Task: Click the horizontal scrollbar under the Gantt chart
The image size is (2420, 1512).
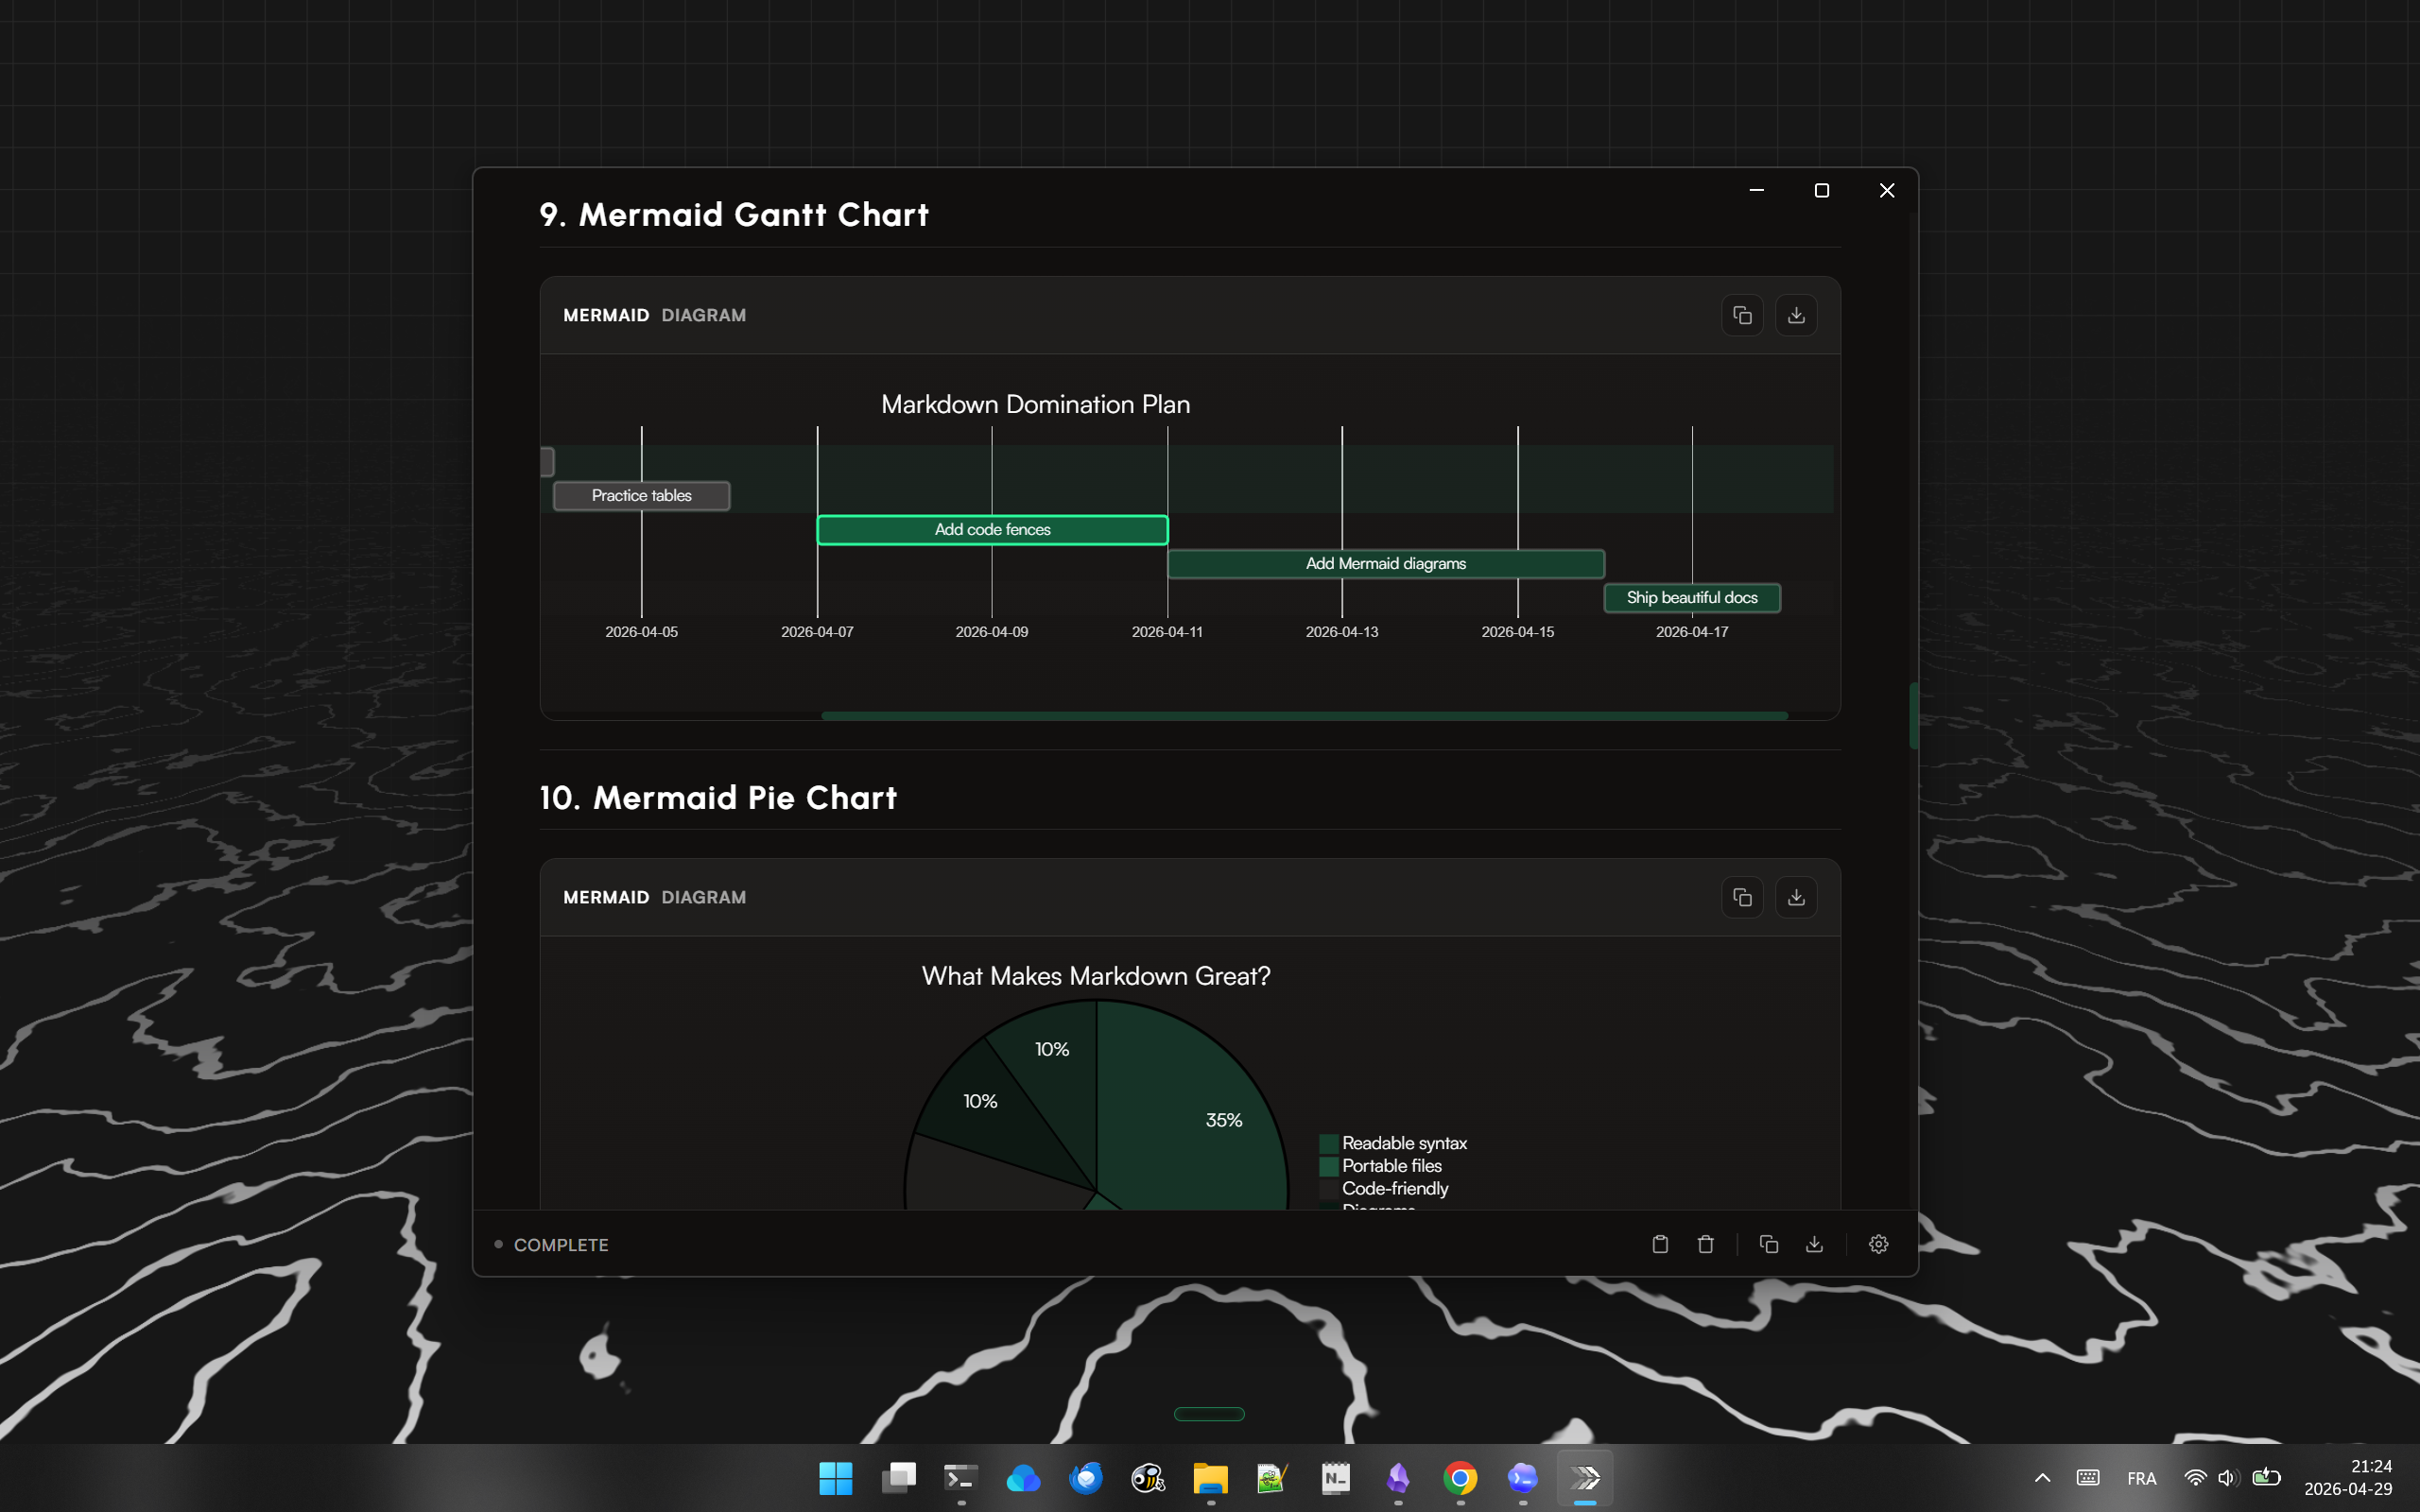Action: [x=1304, y=716]
